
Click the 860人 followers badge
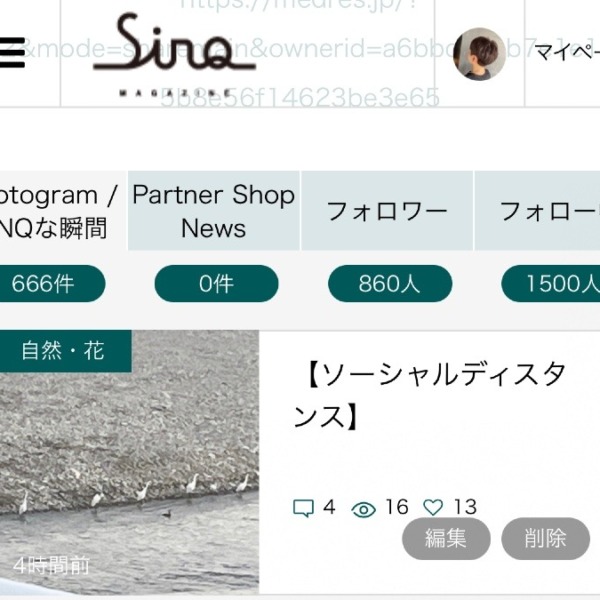(x=390, y=284)
